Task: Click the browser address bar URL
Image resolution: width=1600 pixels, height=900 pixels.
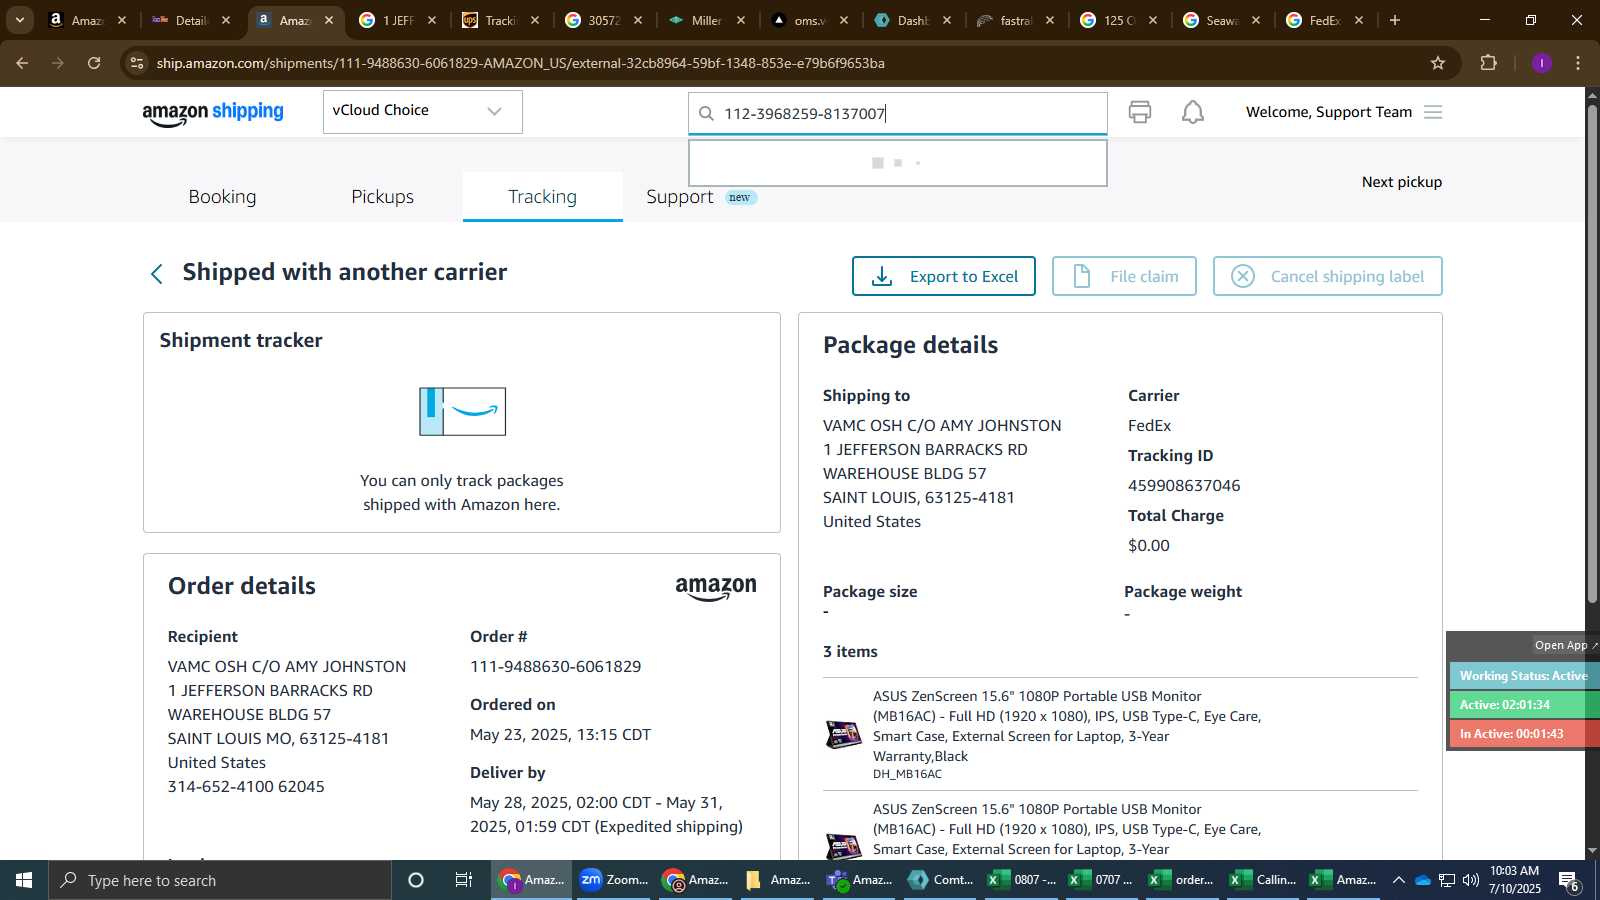Action: point(520,63)
